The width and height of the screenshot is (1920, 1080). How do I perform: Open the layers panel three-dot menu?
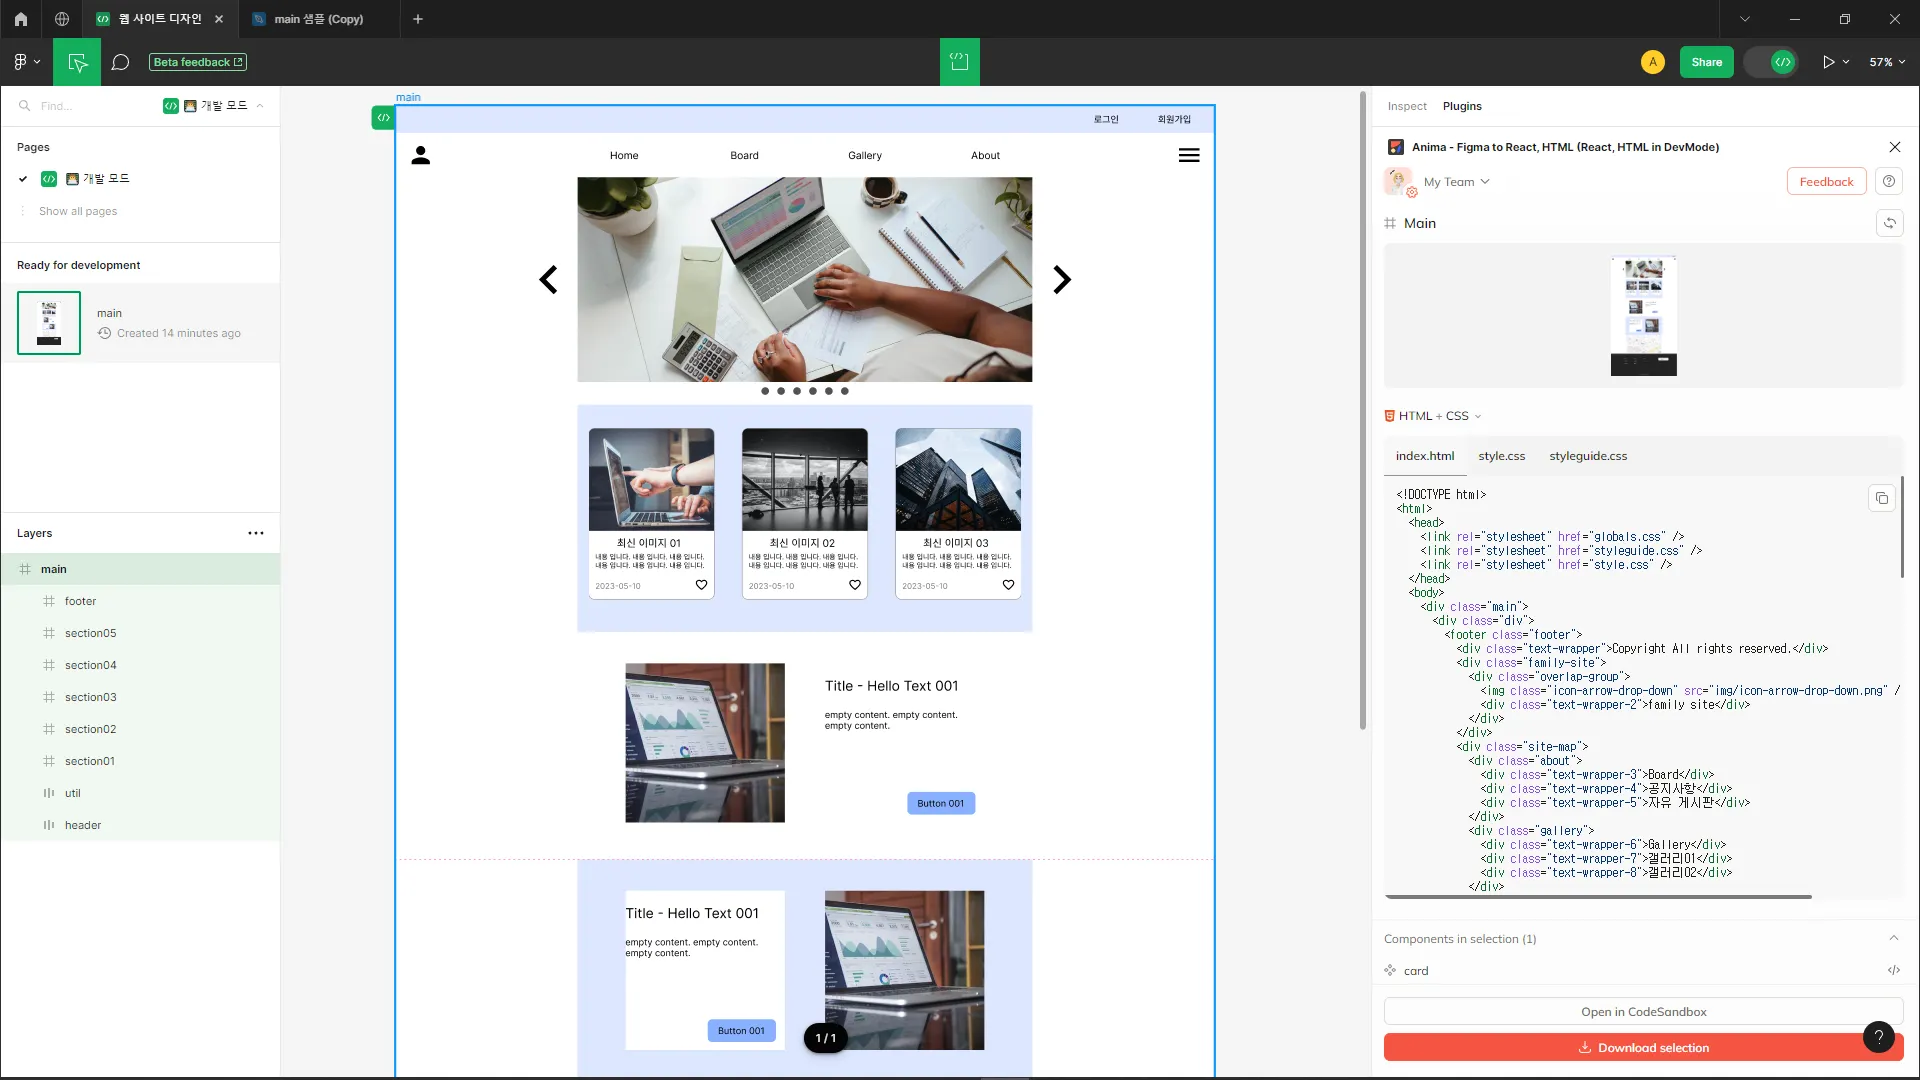[x=256, y=533]
